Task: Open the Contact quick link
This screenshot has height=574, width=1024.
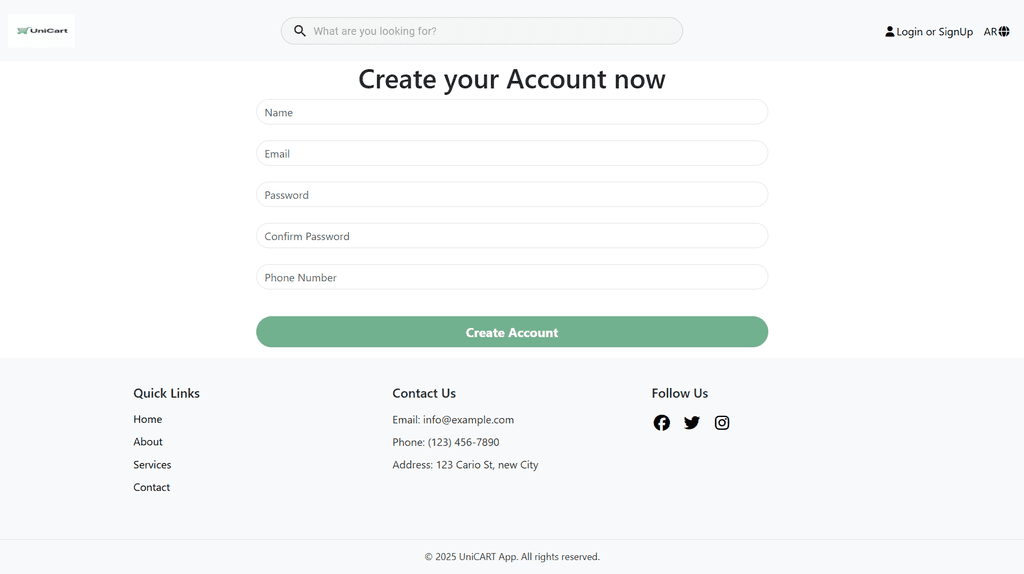Action: click(152, 488)
